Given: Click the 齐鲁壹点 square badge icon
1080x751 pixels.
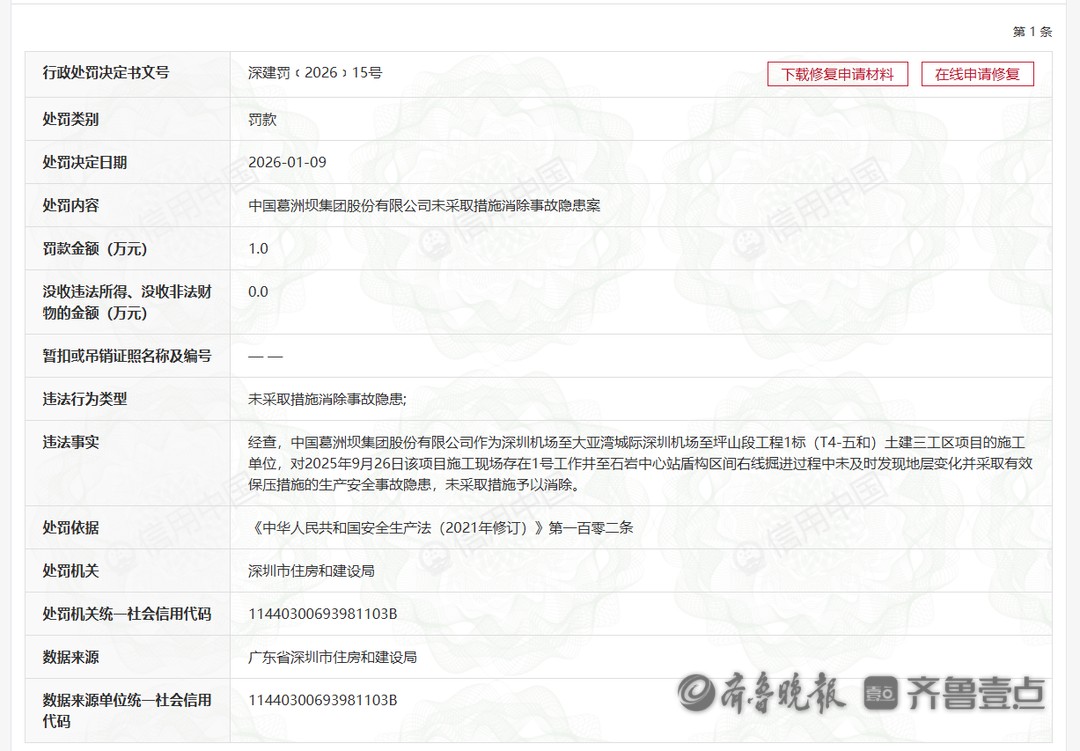Looking at the screenshot, I should 880,692.
